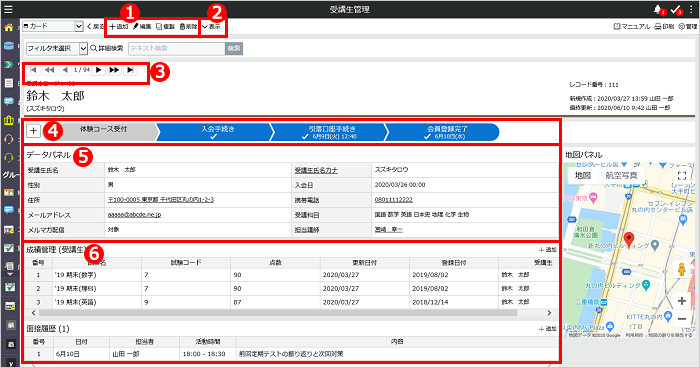
Task: Switch map to 航空写真 view
Action: [621, 176]
